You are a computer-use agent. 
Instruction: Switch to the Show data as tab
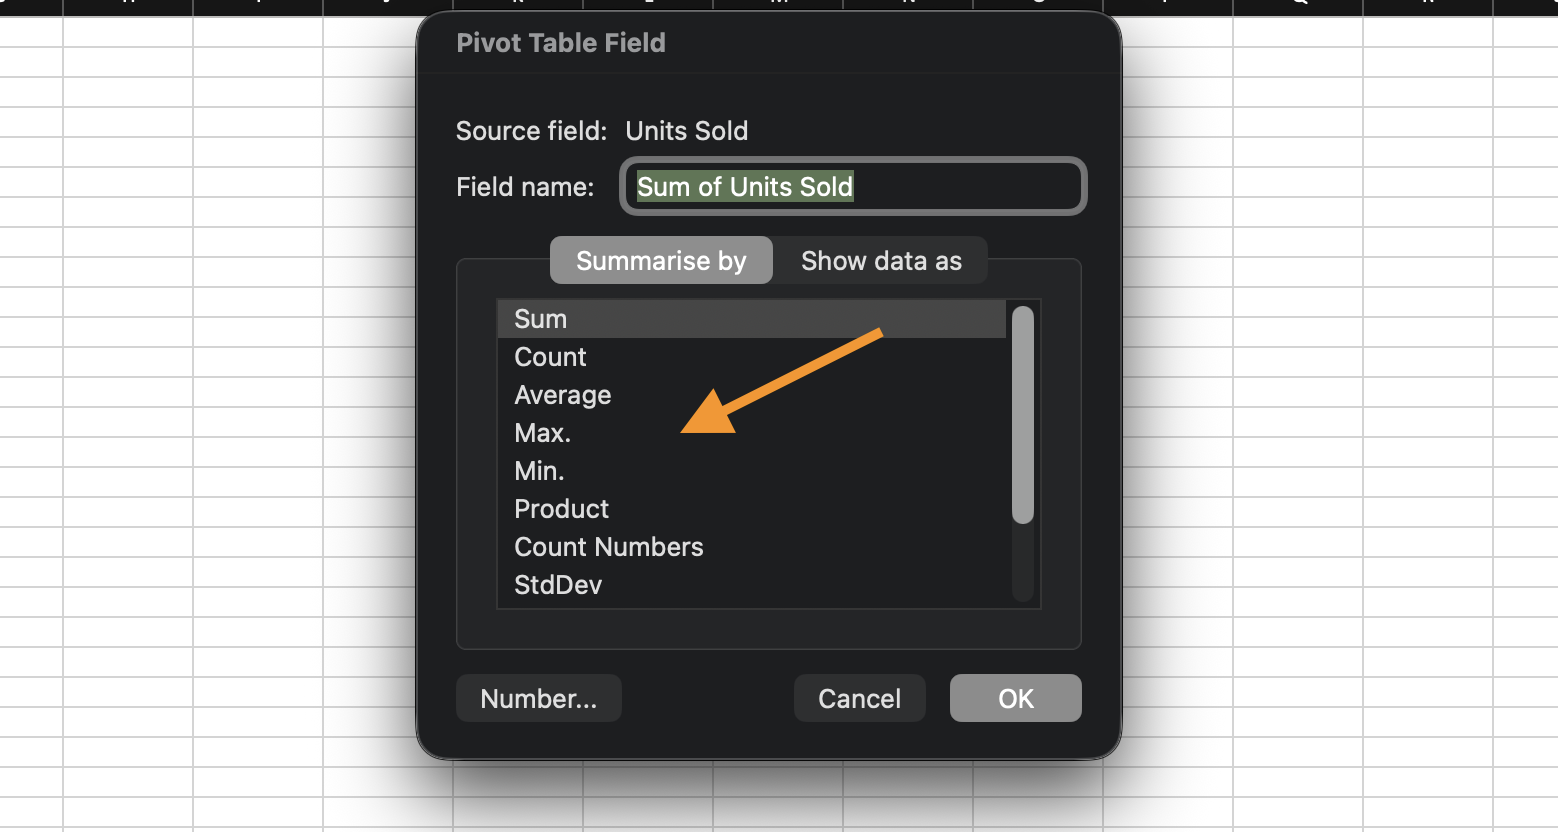(x=881, y=261)
